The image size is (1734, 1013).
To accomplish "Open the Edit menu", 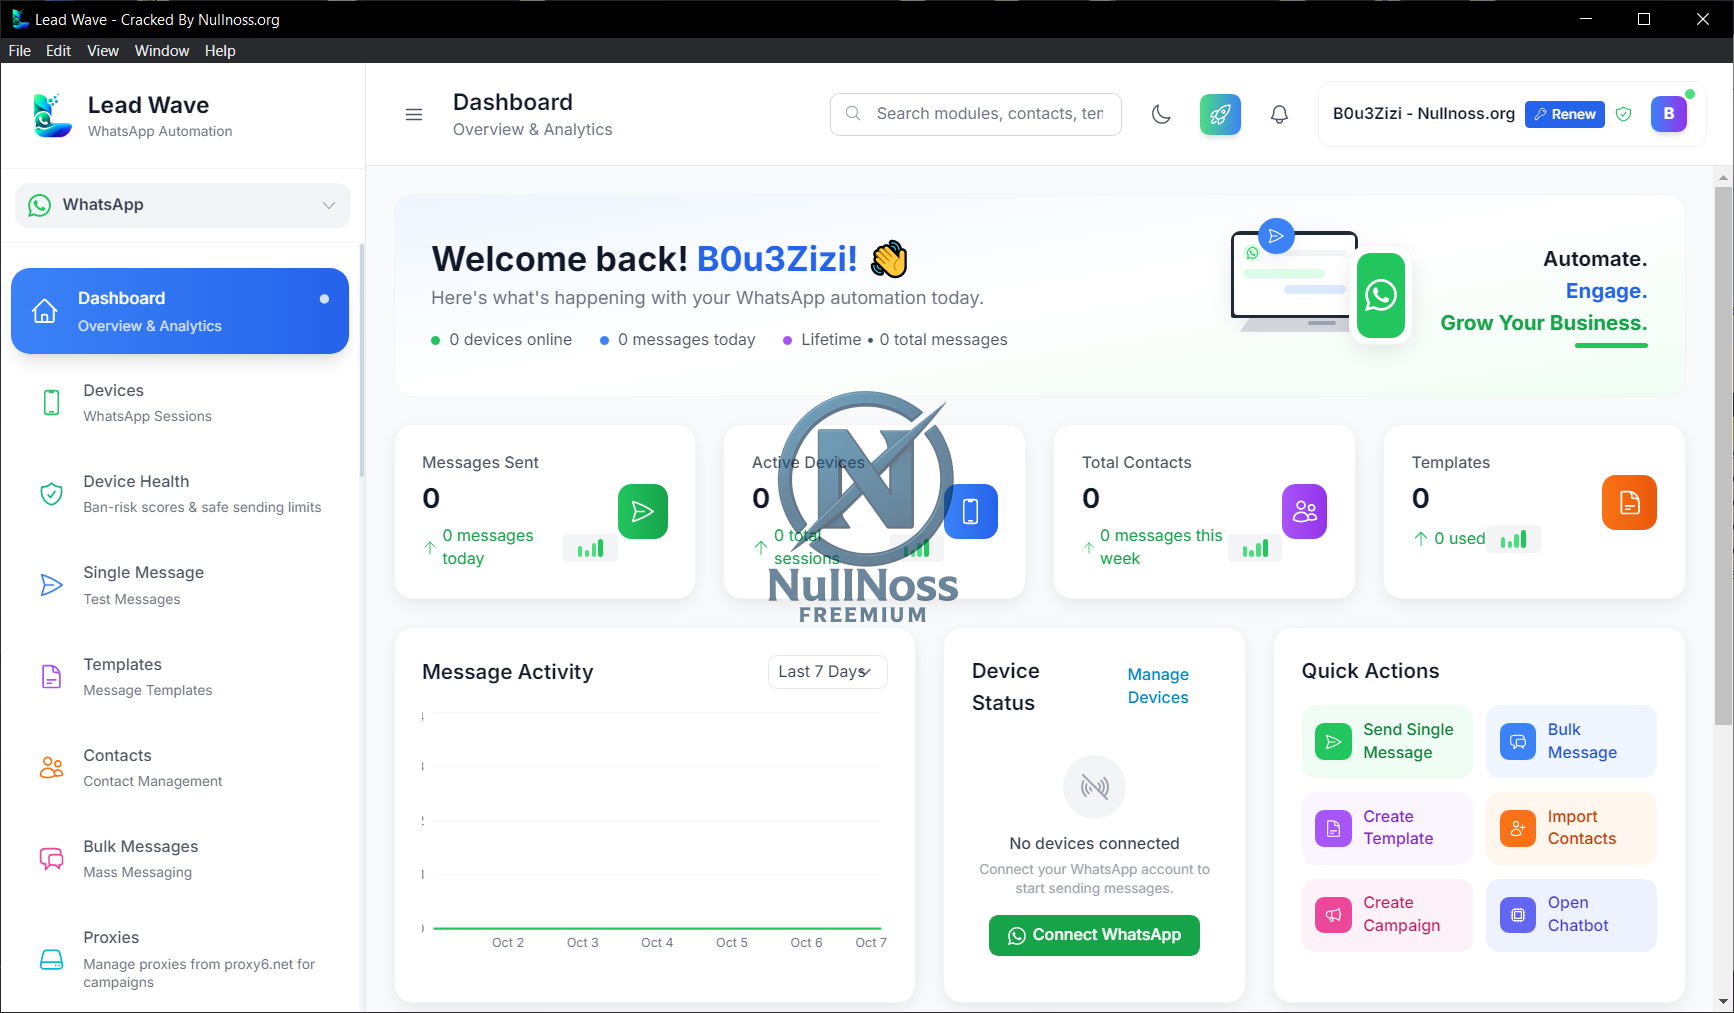I will [x=58, y=51].
